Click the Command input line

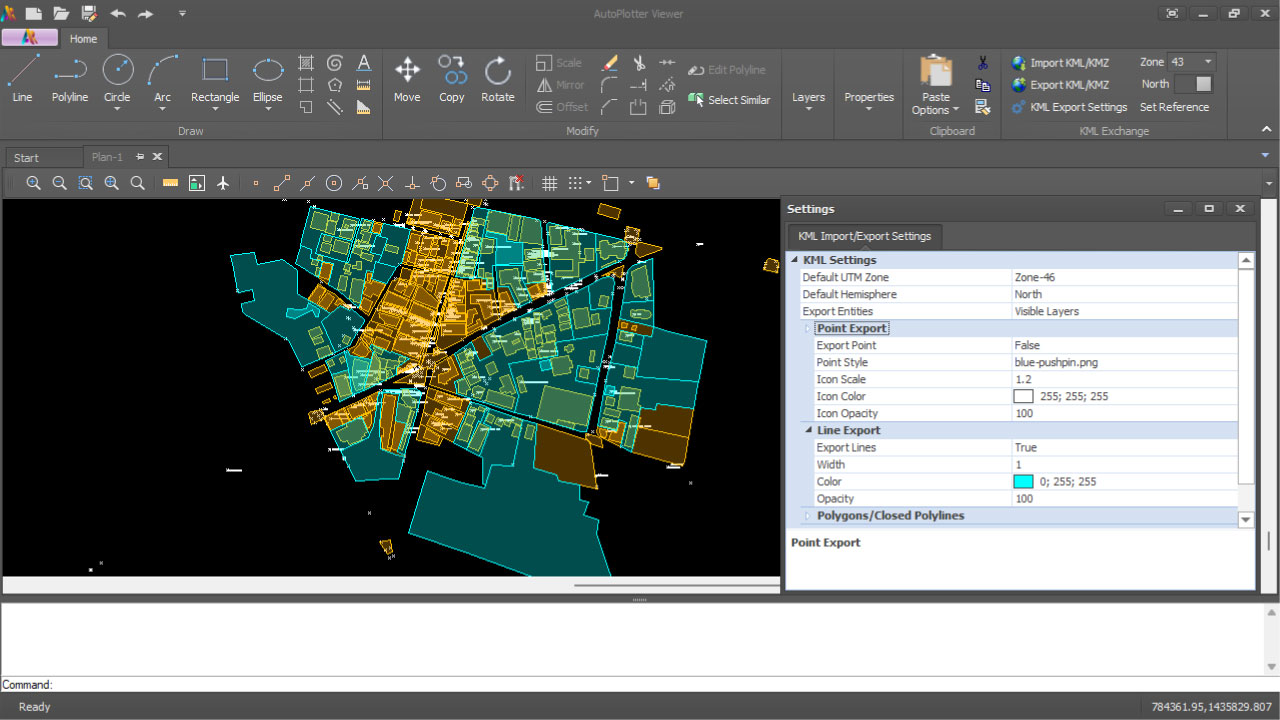[640, 685]
